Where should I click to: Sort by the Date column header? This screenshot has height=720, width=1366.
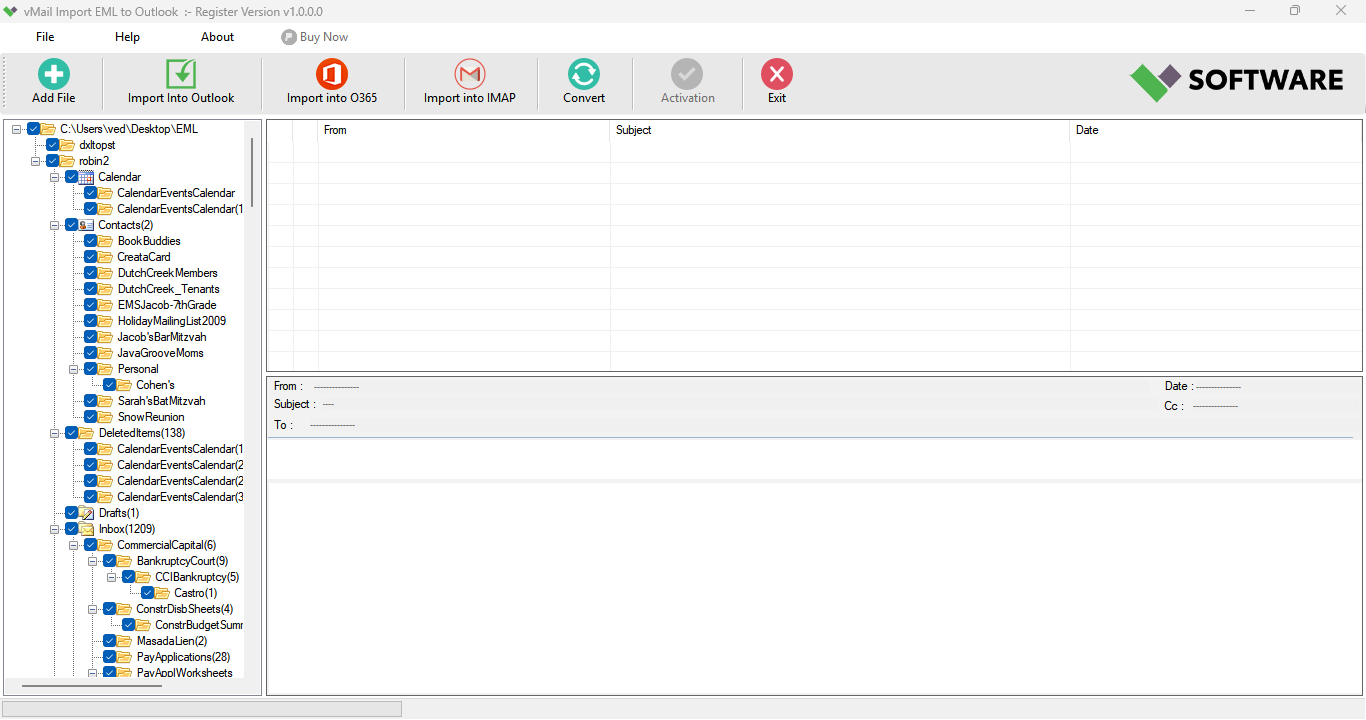click(x=1215, y=130)
